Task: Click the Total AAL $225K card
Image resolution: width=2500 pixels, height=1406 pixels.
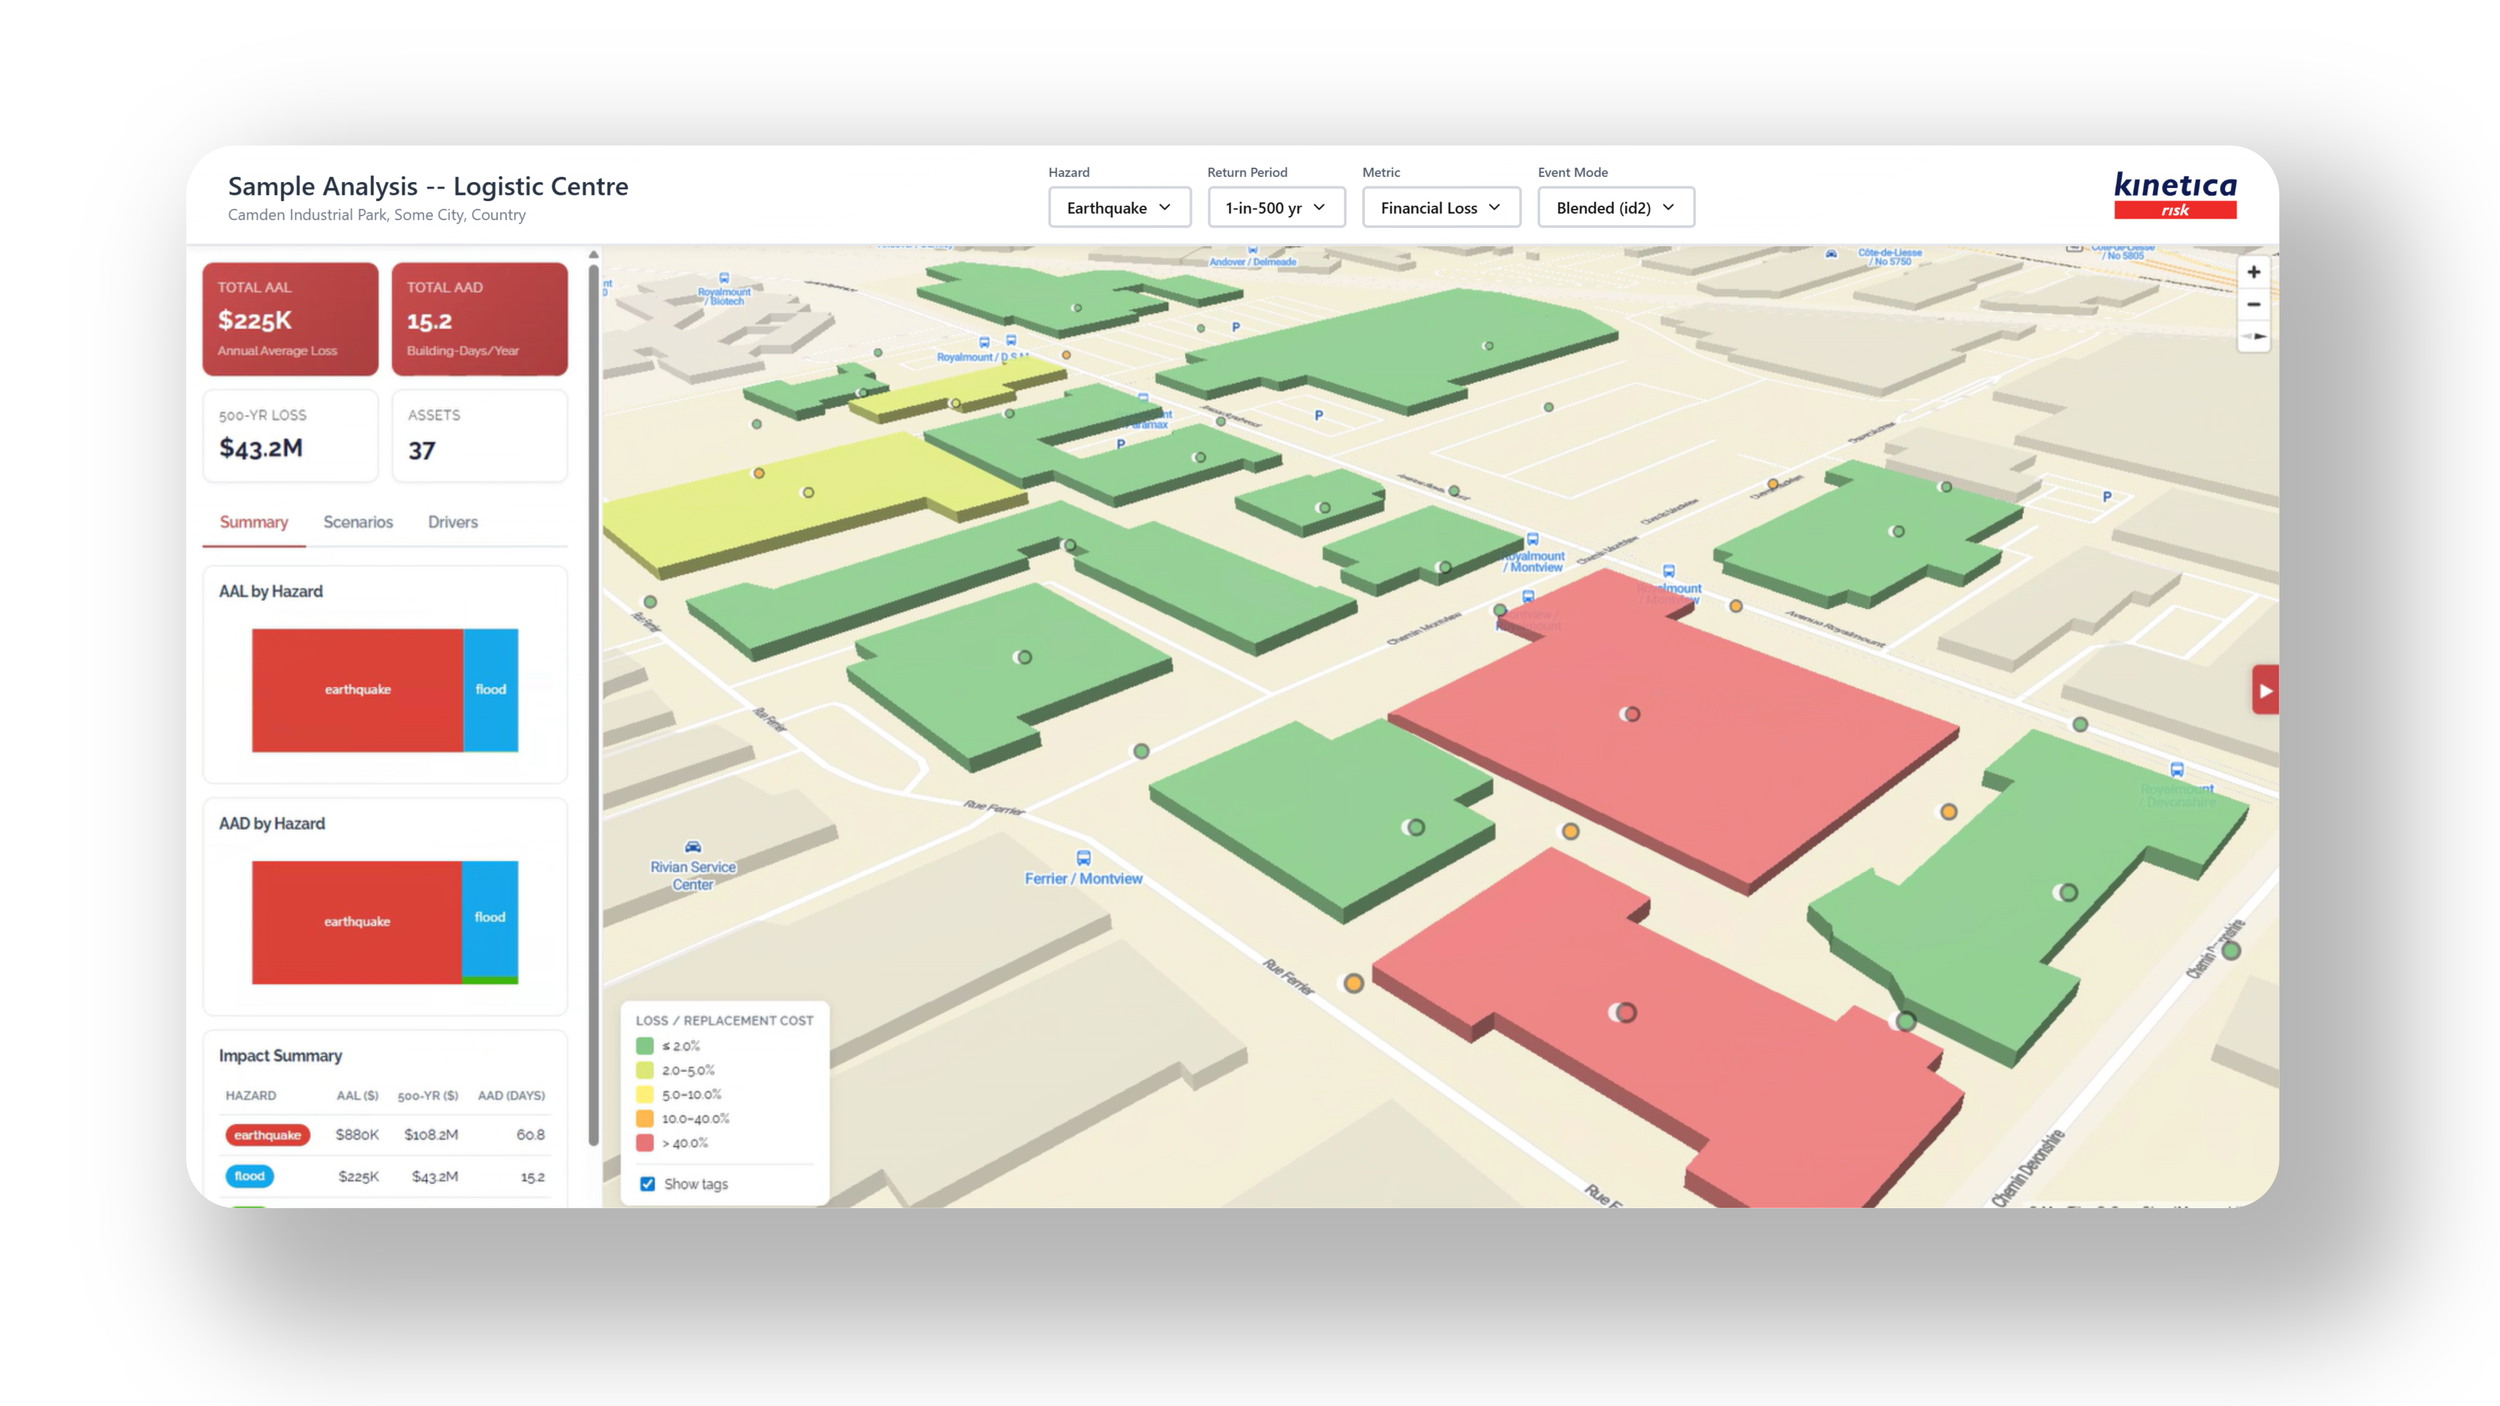Action: (x=290, y=319)
